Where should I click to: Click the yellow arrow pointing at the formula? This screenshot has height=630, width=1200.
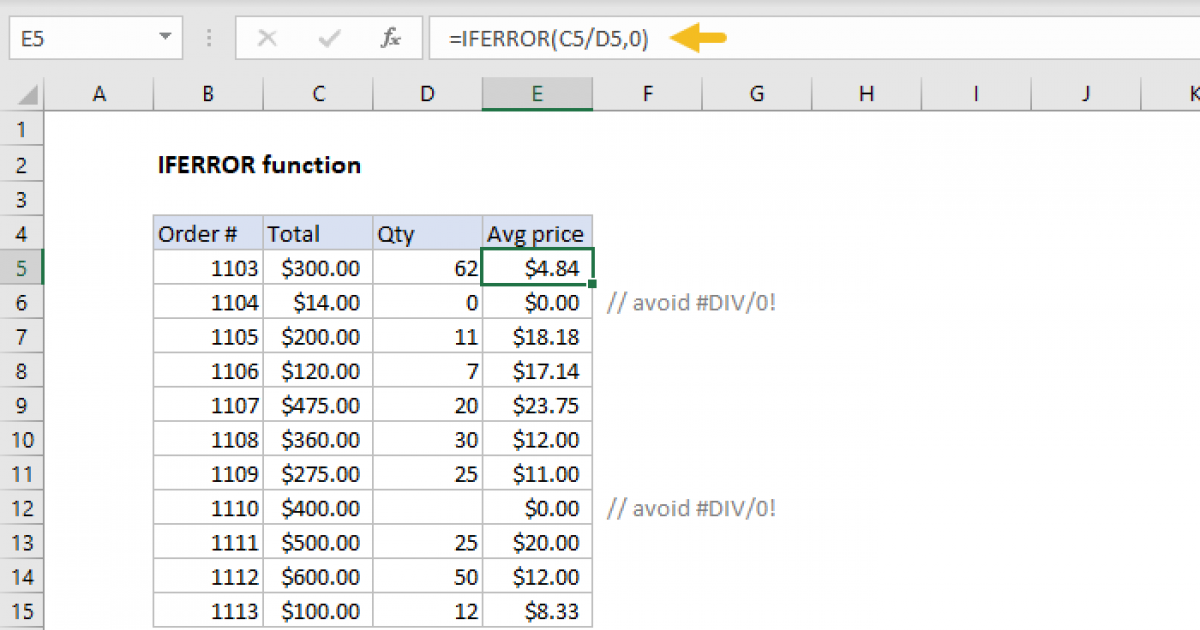point(700,38)
